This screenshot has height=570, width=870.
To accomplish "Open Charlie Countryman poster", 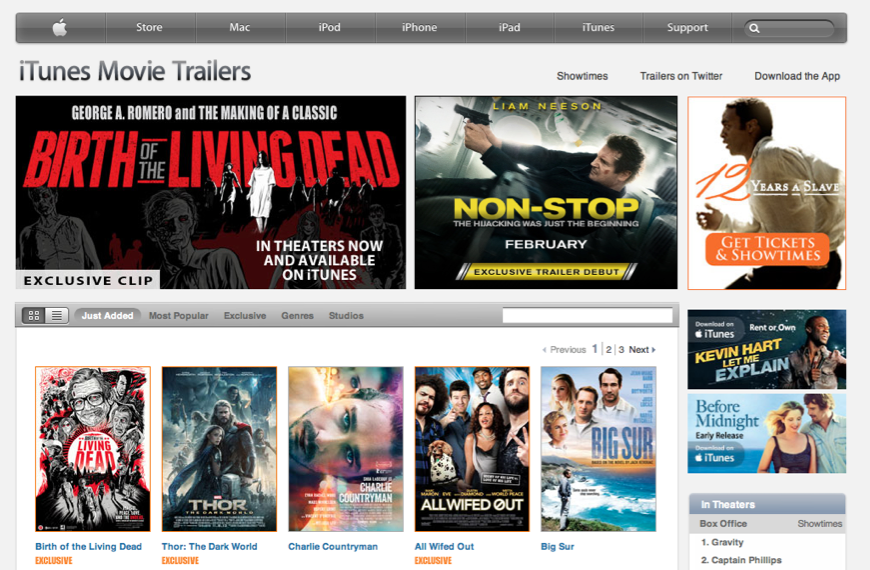I will click(346, 449).
